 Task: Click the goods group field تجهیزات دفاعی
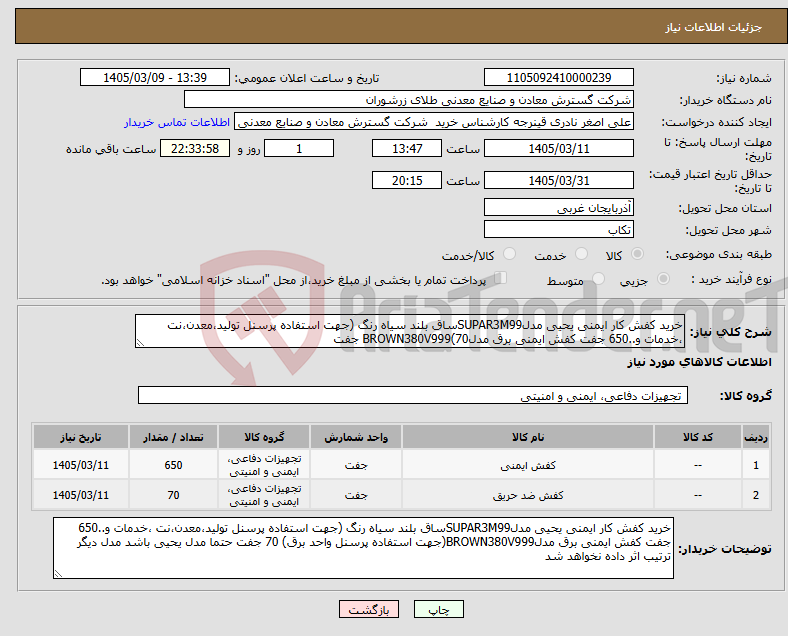(413, 395)
